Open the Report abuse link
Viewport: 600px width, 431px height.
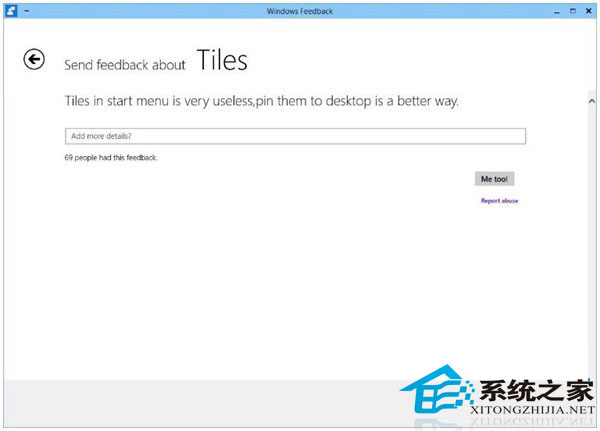point(499,201)
